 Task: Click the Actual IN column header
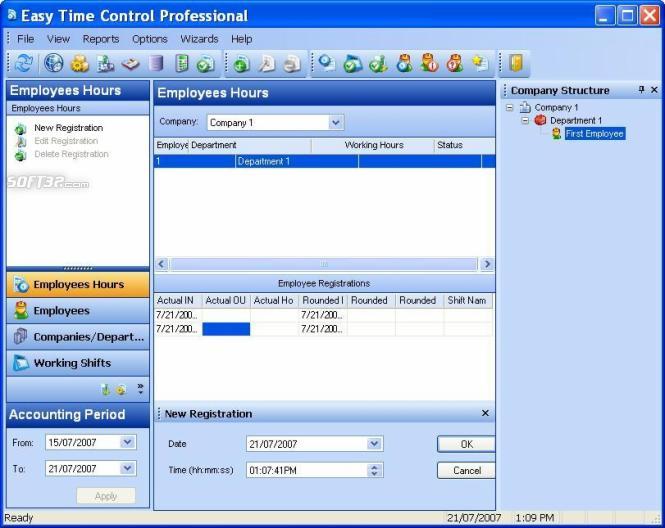(x=178, y=300)
